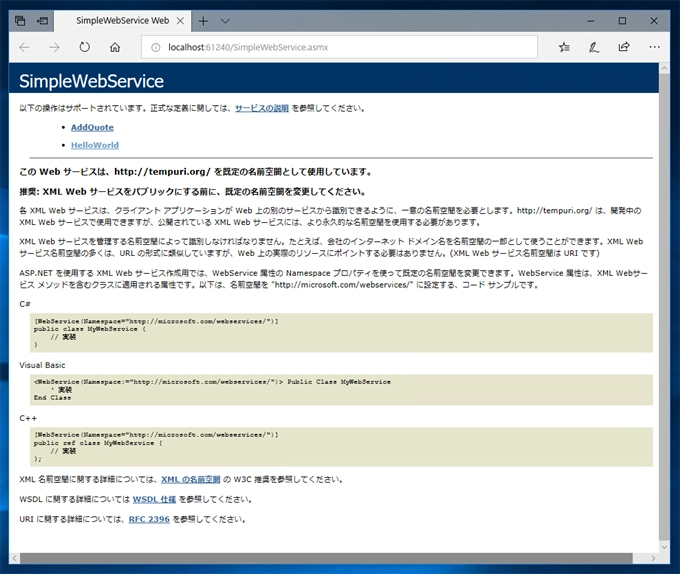Share this page icon
This screenshot has width=680, height=574.
[x=624, y=47]
